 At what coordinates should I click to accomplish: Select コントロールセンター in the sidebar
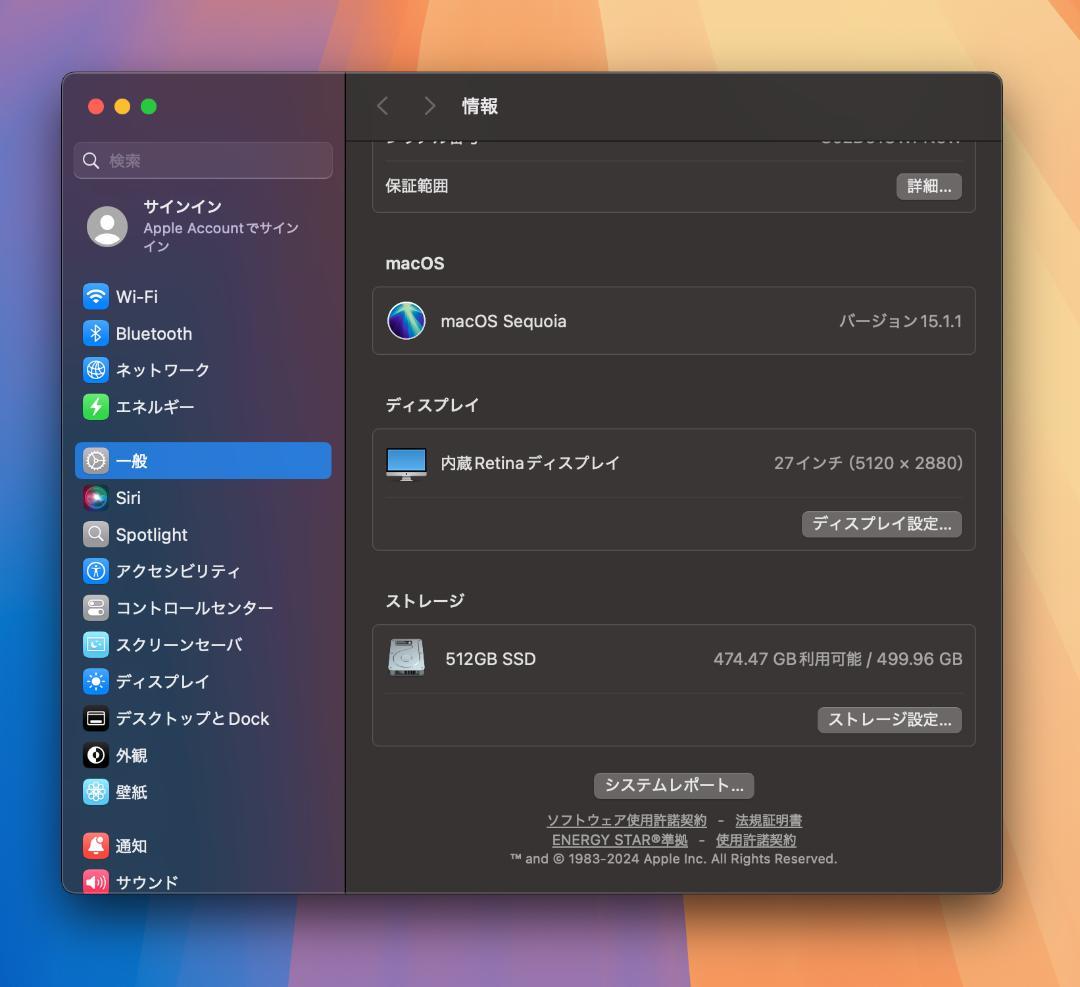203,608
